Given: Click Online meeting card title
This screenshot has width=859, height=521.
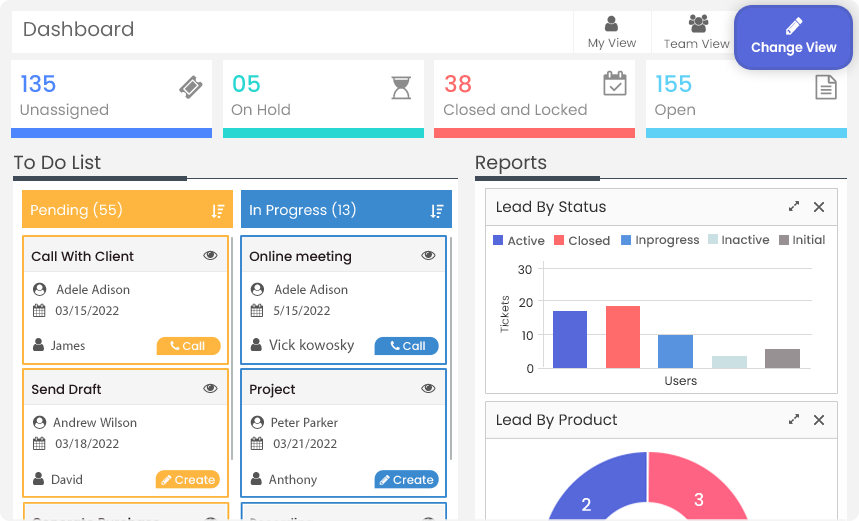Looking at the screenshot, I should [x=300, y=256].
